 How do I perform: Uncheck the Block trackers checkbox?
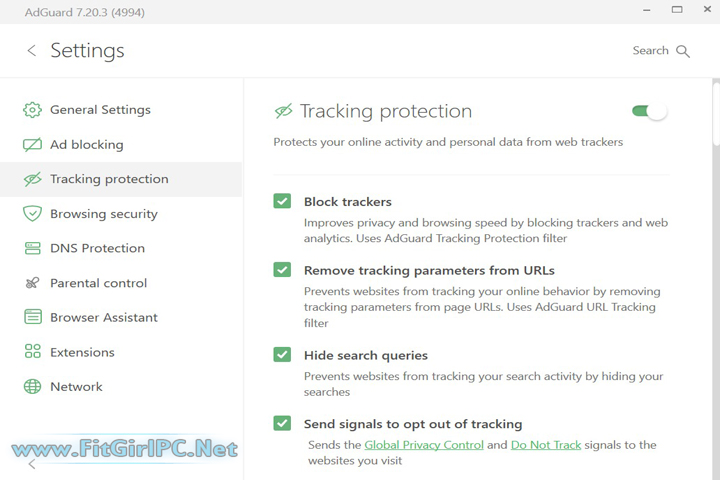pos(282,201)
